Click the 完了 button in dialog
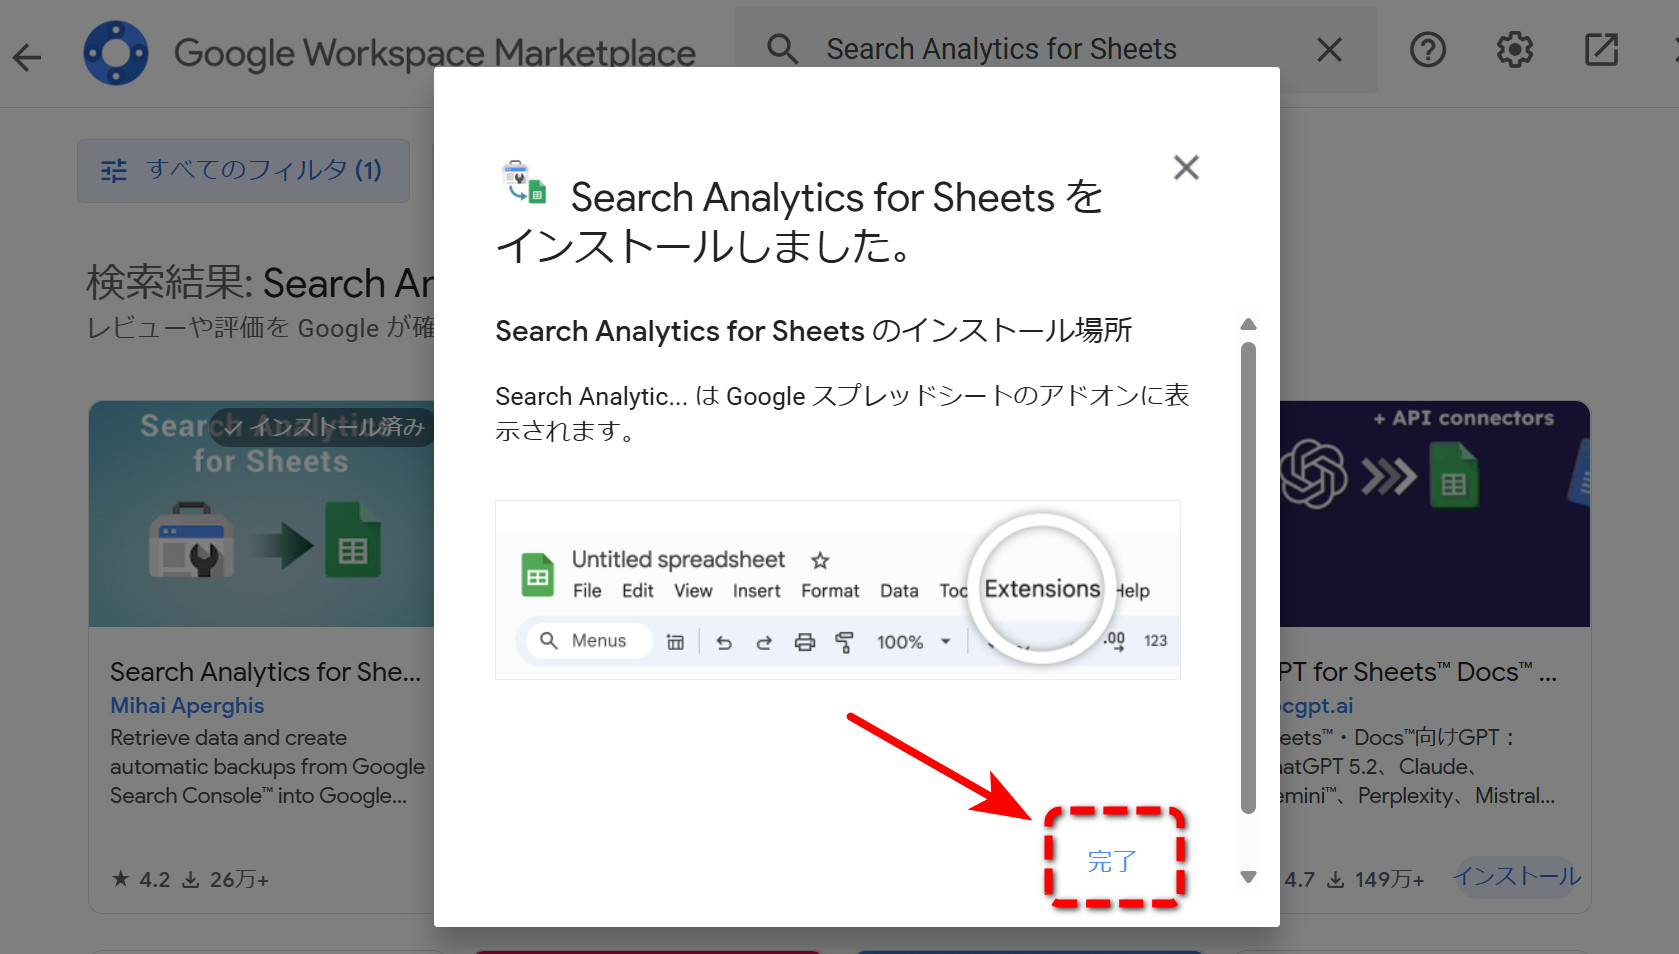This screenshot has height=954, width=1679. tap(1113, 861)
